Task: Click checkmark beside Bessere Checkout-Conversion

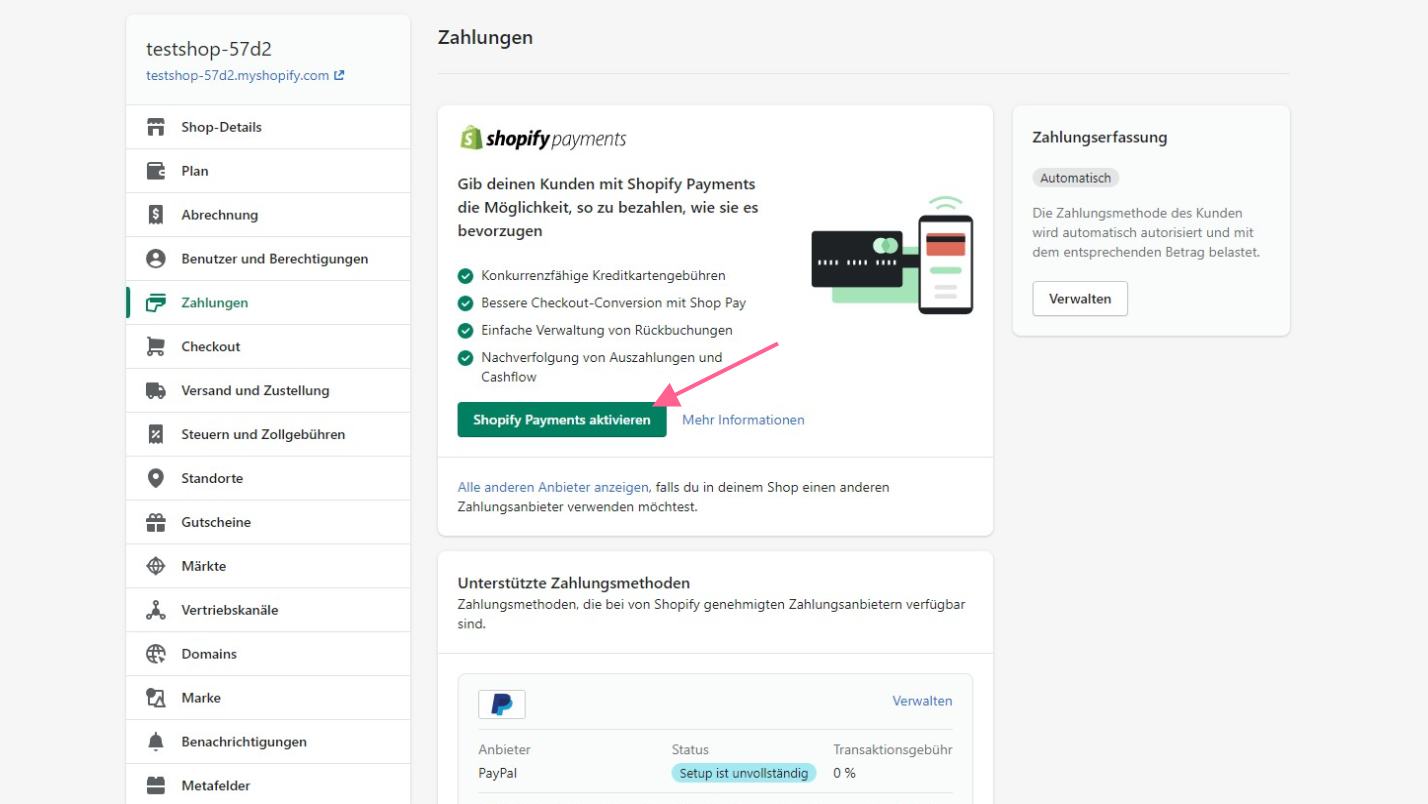Action: (465, 303)
